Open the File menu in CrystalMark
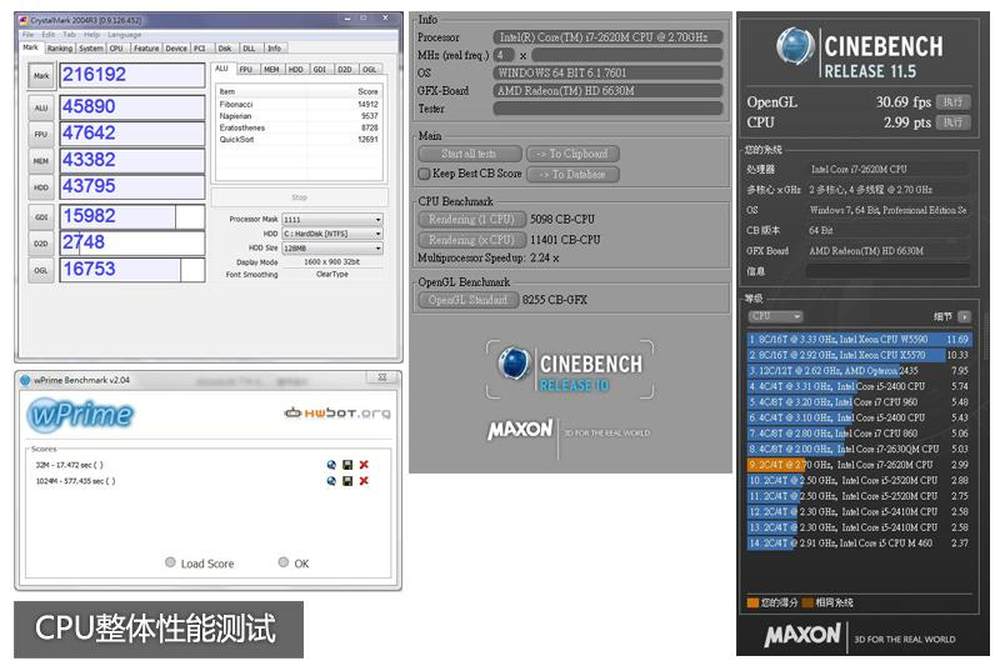Viewport: 1000px width, 666px height. [29, 34]
